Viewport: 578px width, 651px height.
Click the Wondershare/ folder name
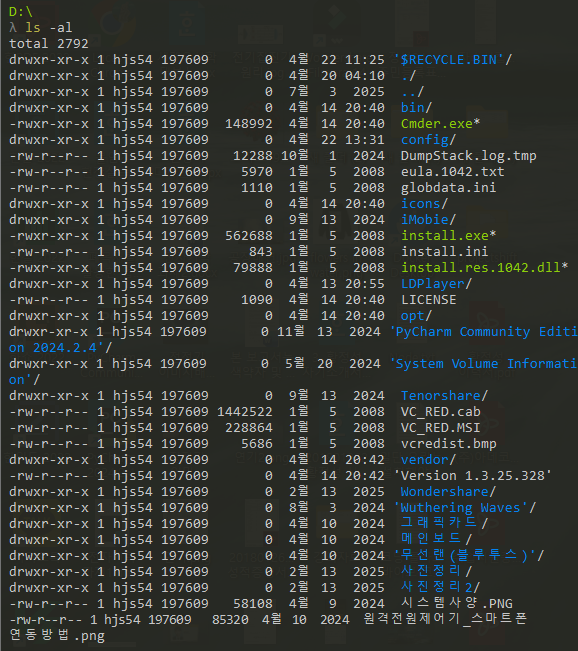pyautogui.click(x=448, y=492)
